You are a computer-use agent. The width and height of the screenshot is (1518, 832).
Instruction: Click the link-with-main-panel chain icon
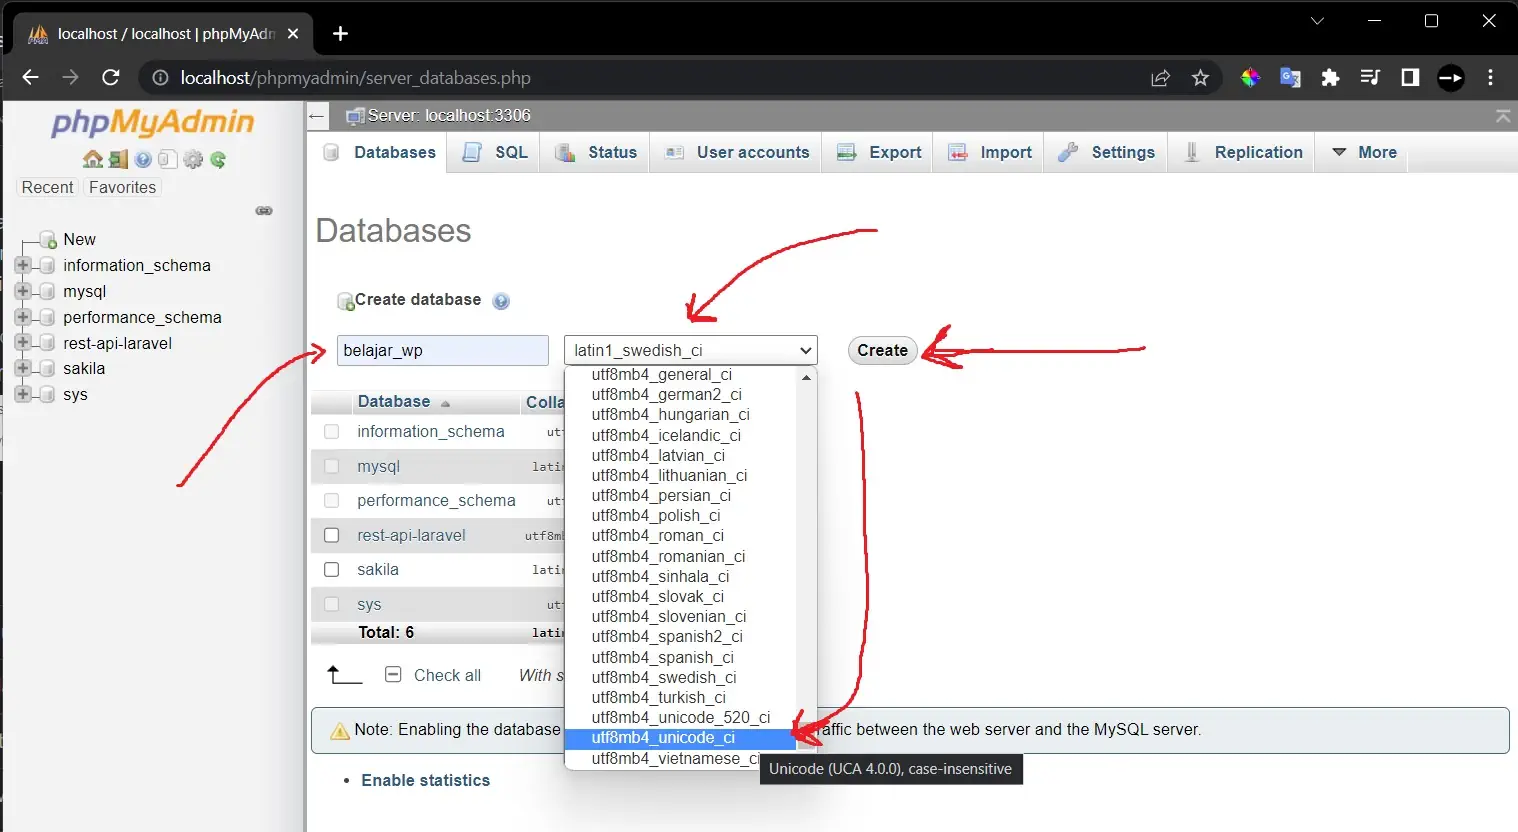pyautogui.click(x=264, y=211)
